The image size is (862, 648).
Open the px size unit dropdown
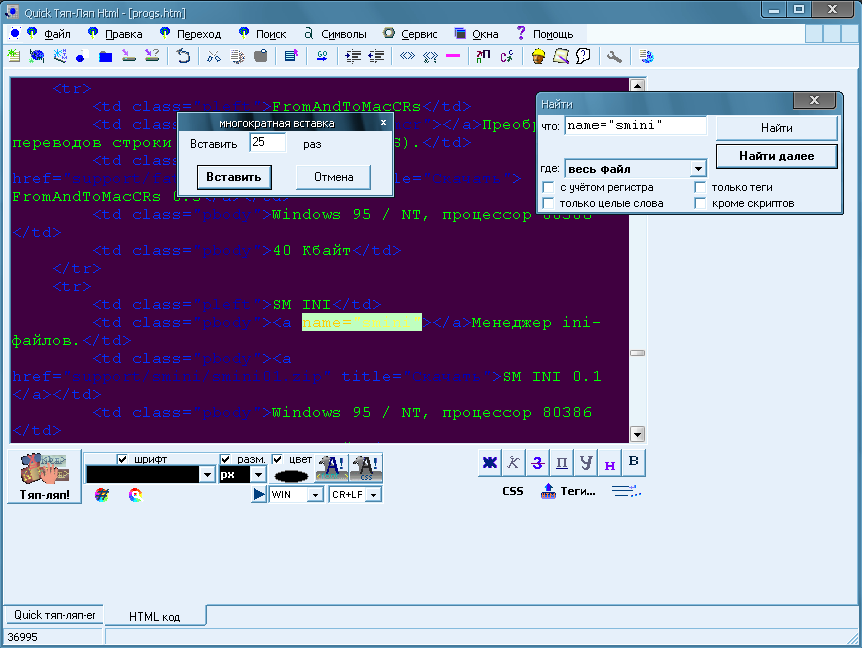(258, 474)
